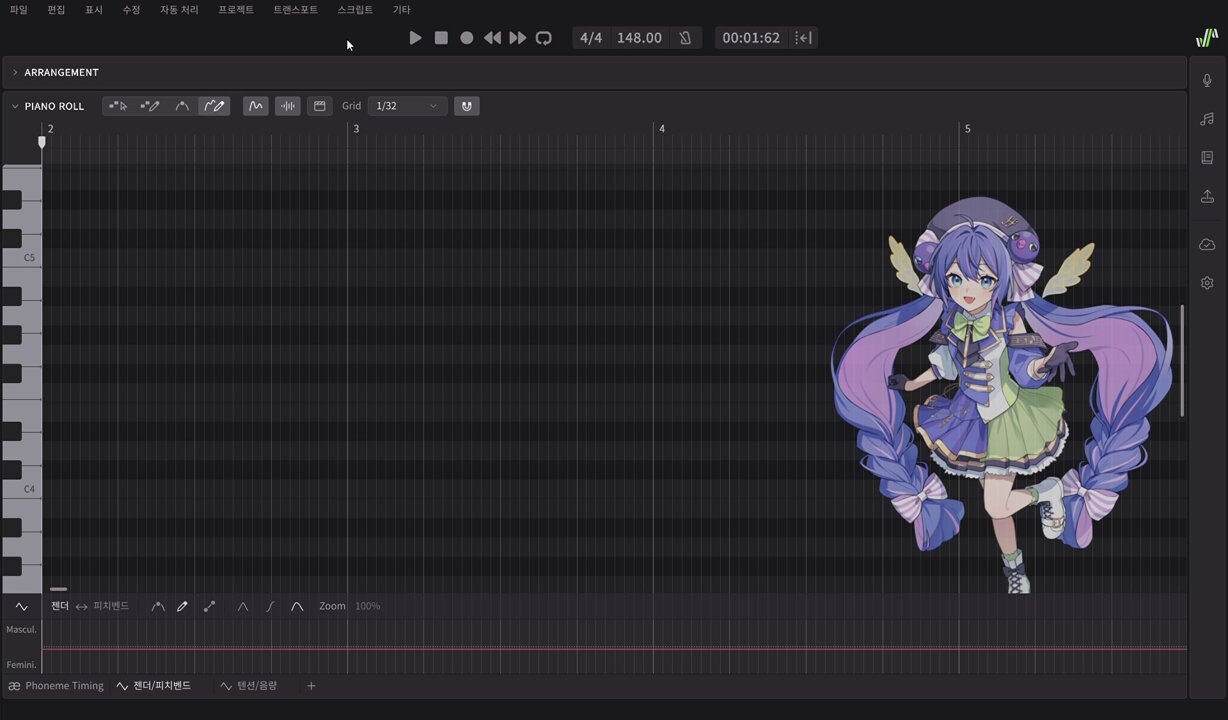Toggle pitch curve display
The height and width of the screenshot is (720, 1228).
coord(256,106)
